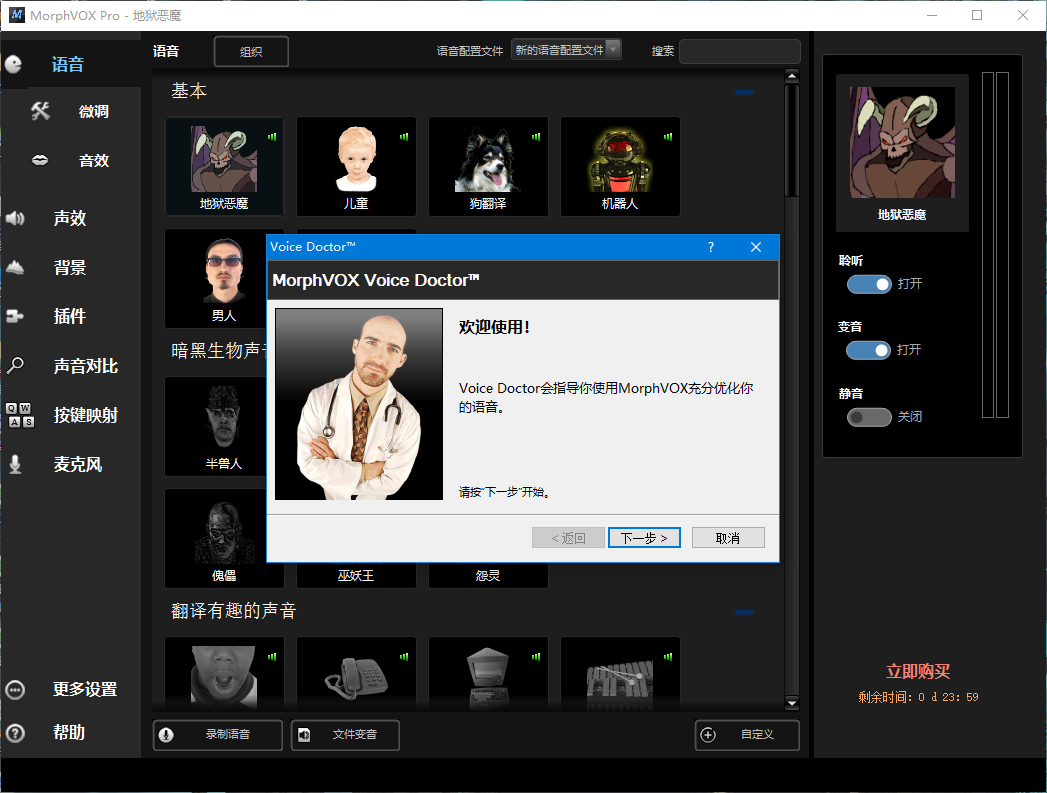Open the 声效 sidebar label
The height and width of the screenshot is (793, 1047).
click(x=69, y=218)
